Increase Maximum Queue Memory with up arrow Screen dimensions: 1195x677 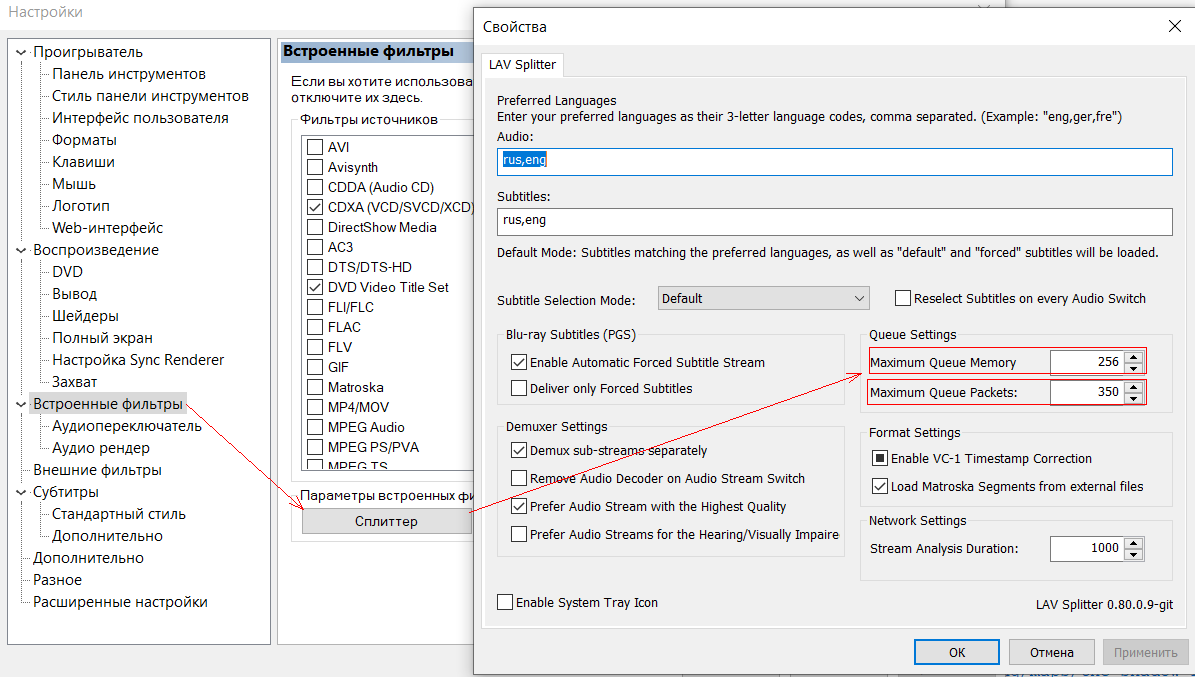(x=1133, y=357)
